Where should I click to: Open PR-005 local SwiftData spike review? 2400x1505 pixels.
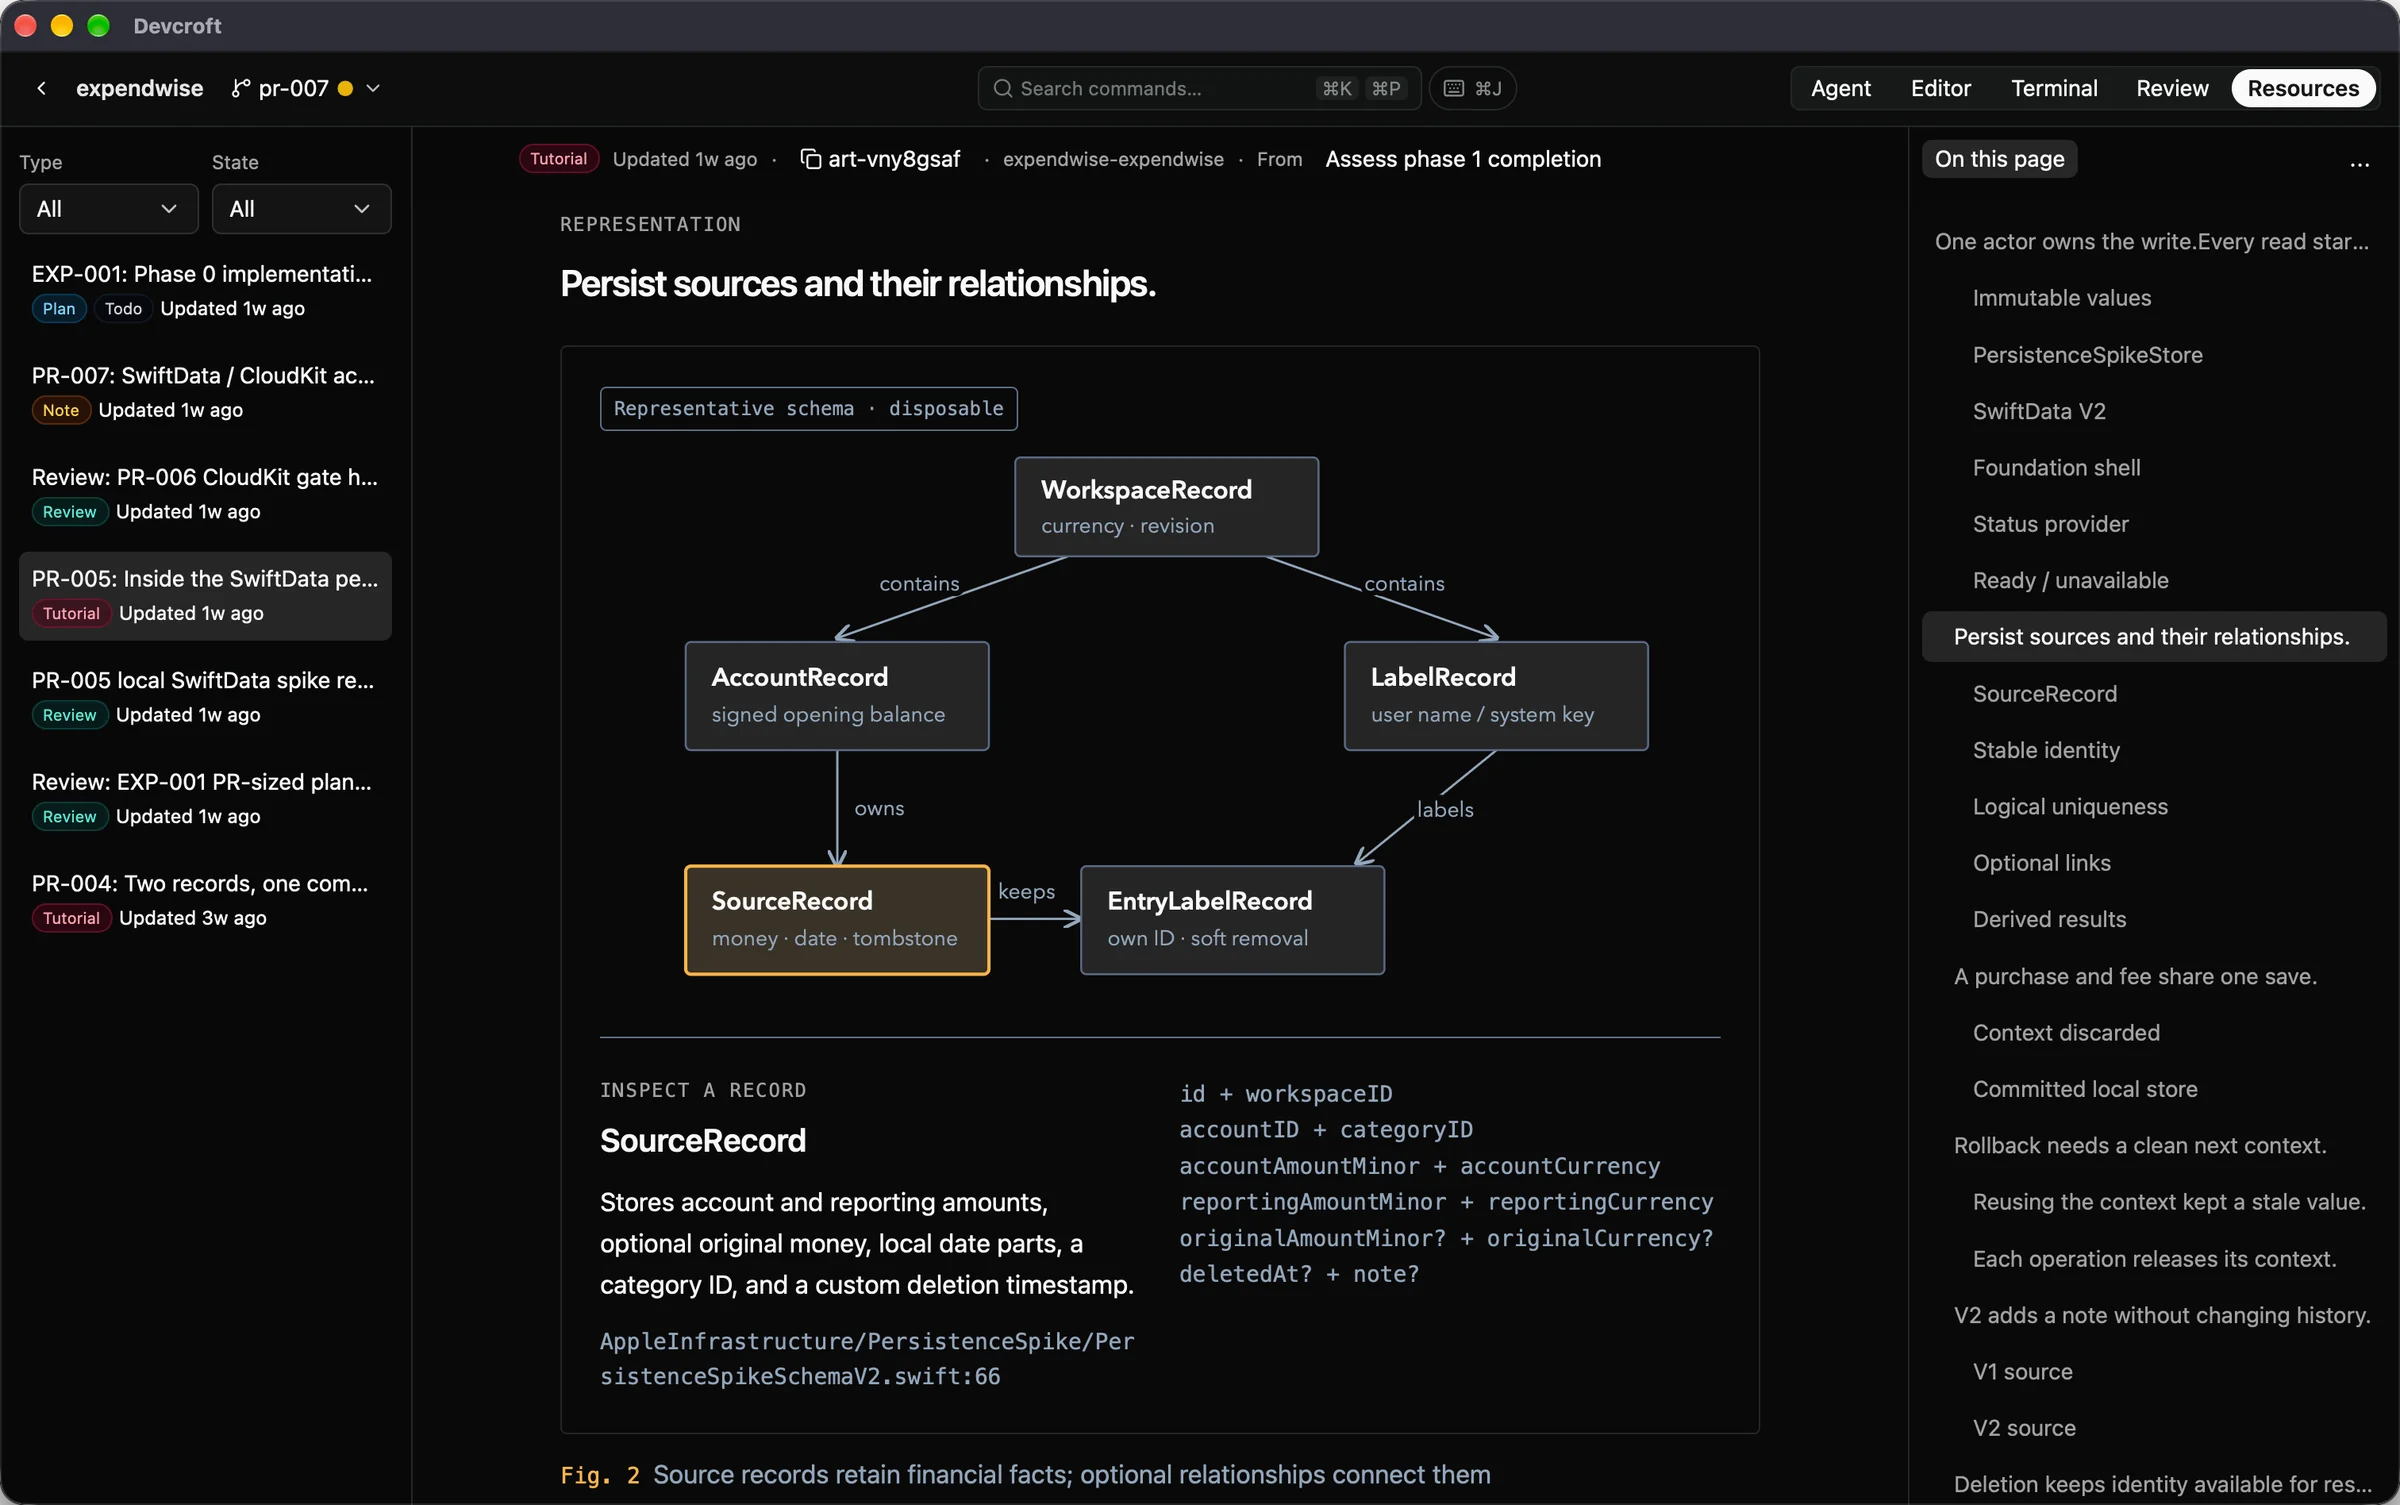[x=205, y=697]
